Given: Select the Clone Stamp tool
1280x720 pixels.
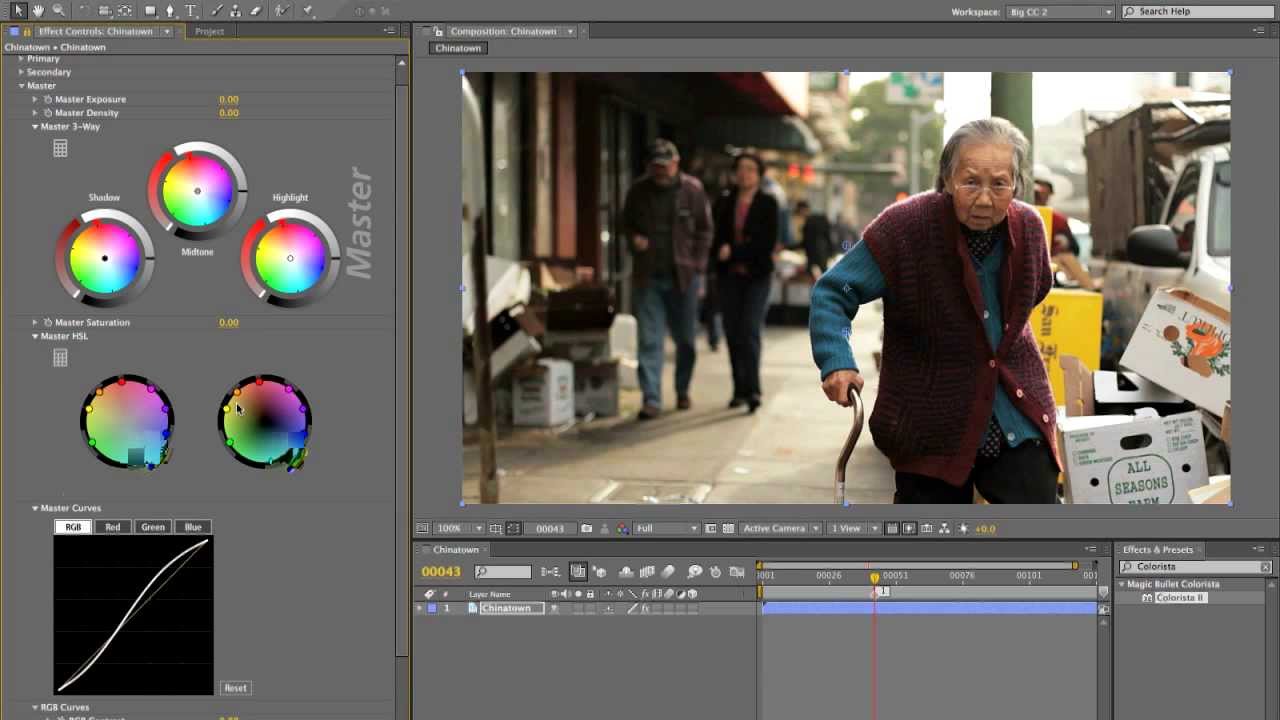Looking at the screenshot, I should click(x=236, y=11).
